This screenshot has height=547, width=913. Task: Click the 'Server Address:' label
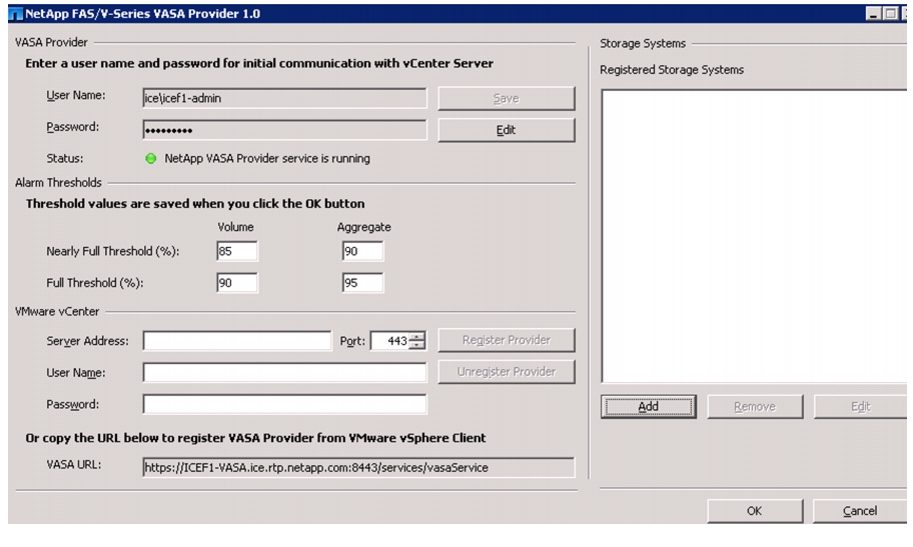(87, 341)
